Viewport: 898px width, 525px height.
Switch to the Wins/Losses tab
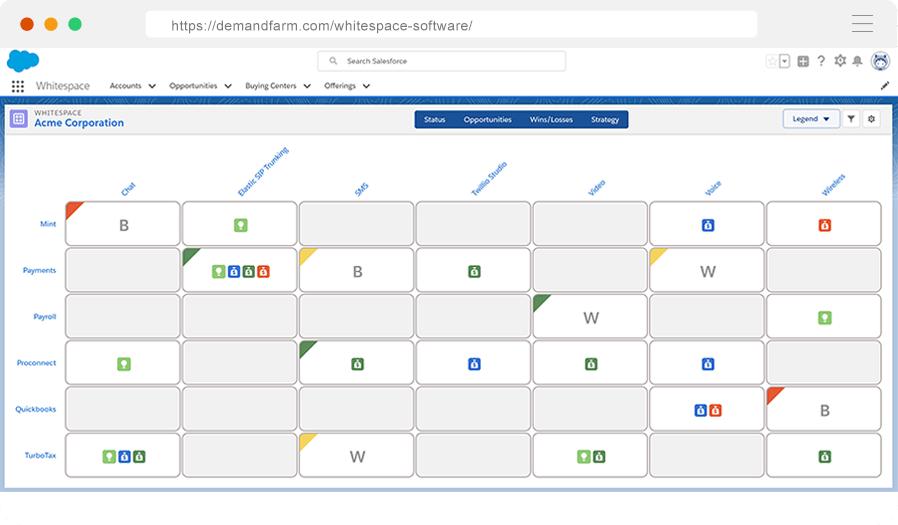551,120
